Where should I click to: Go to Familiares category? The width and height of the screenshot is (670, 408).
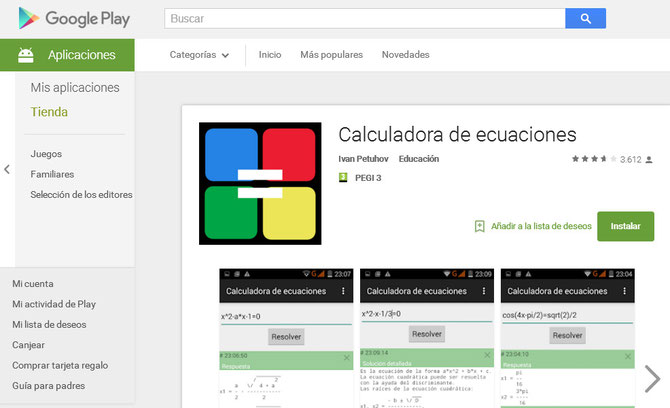click(52, 174)
